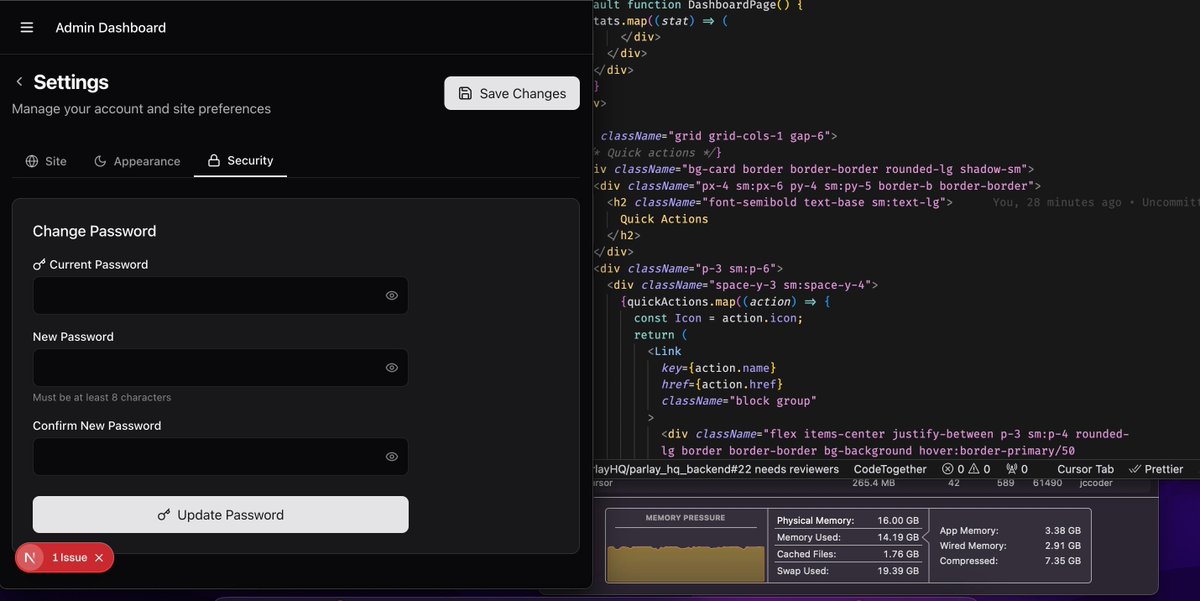Switch to the Site tab
Viewport: 1200px width, 601px height.
click(46, 161)
